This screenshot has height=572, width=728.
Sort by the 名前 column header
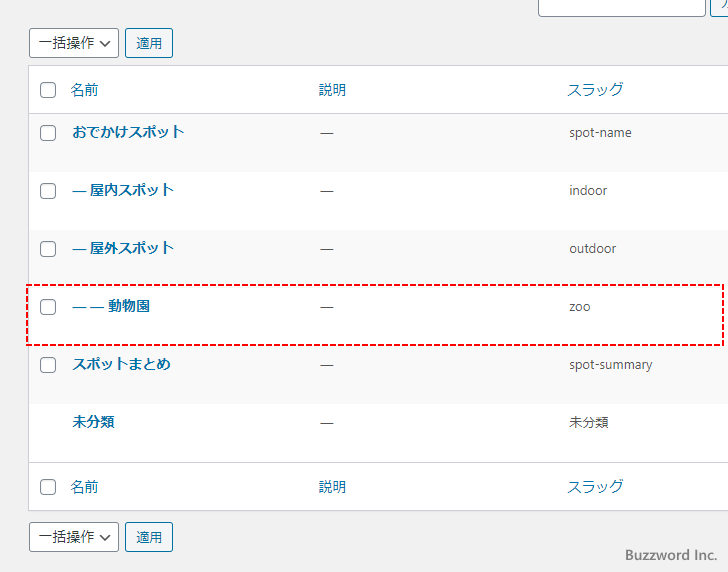(x=84, y=90)
